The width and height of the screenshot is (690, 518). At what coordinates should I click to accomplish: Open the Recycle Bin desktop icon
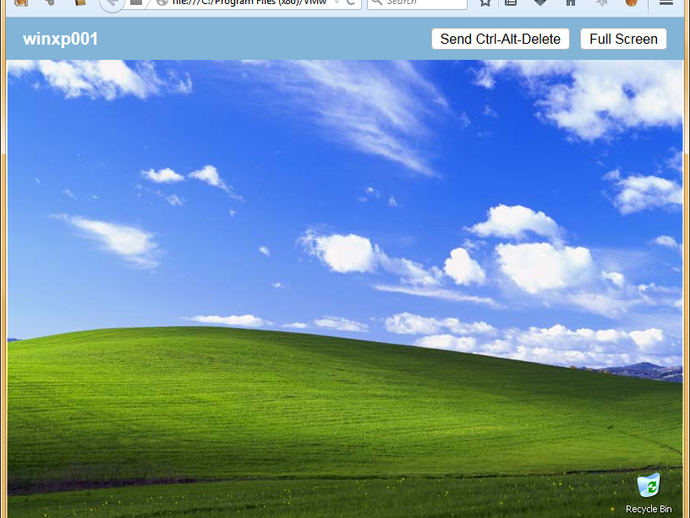(x=649, y=493)
